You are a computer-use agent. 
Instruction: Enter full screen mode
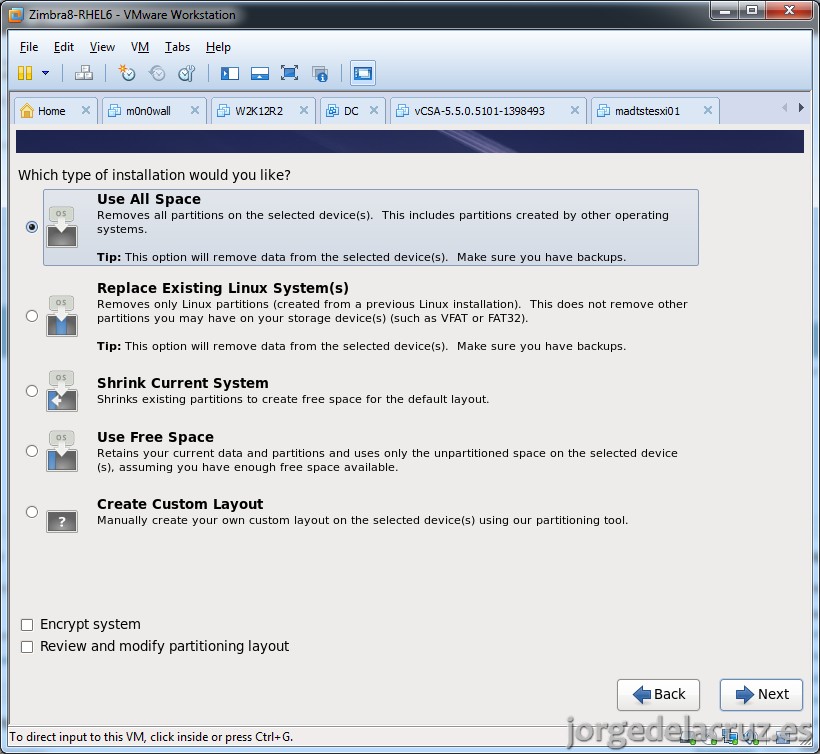coord(289,73)
